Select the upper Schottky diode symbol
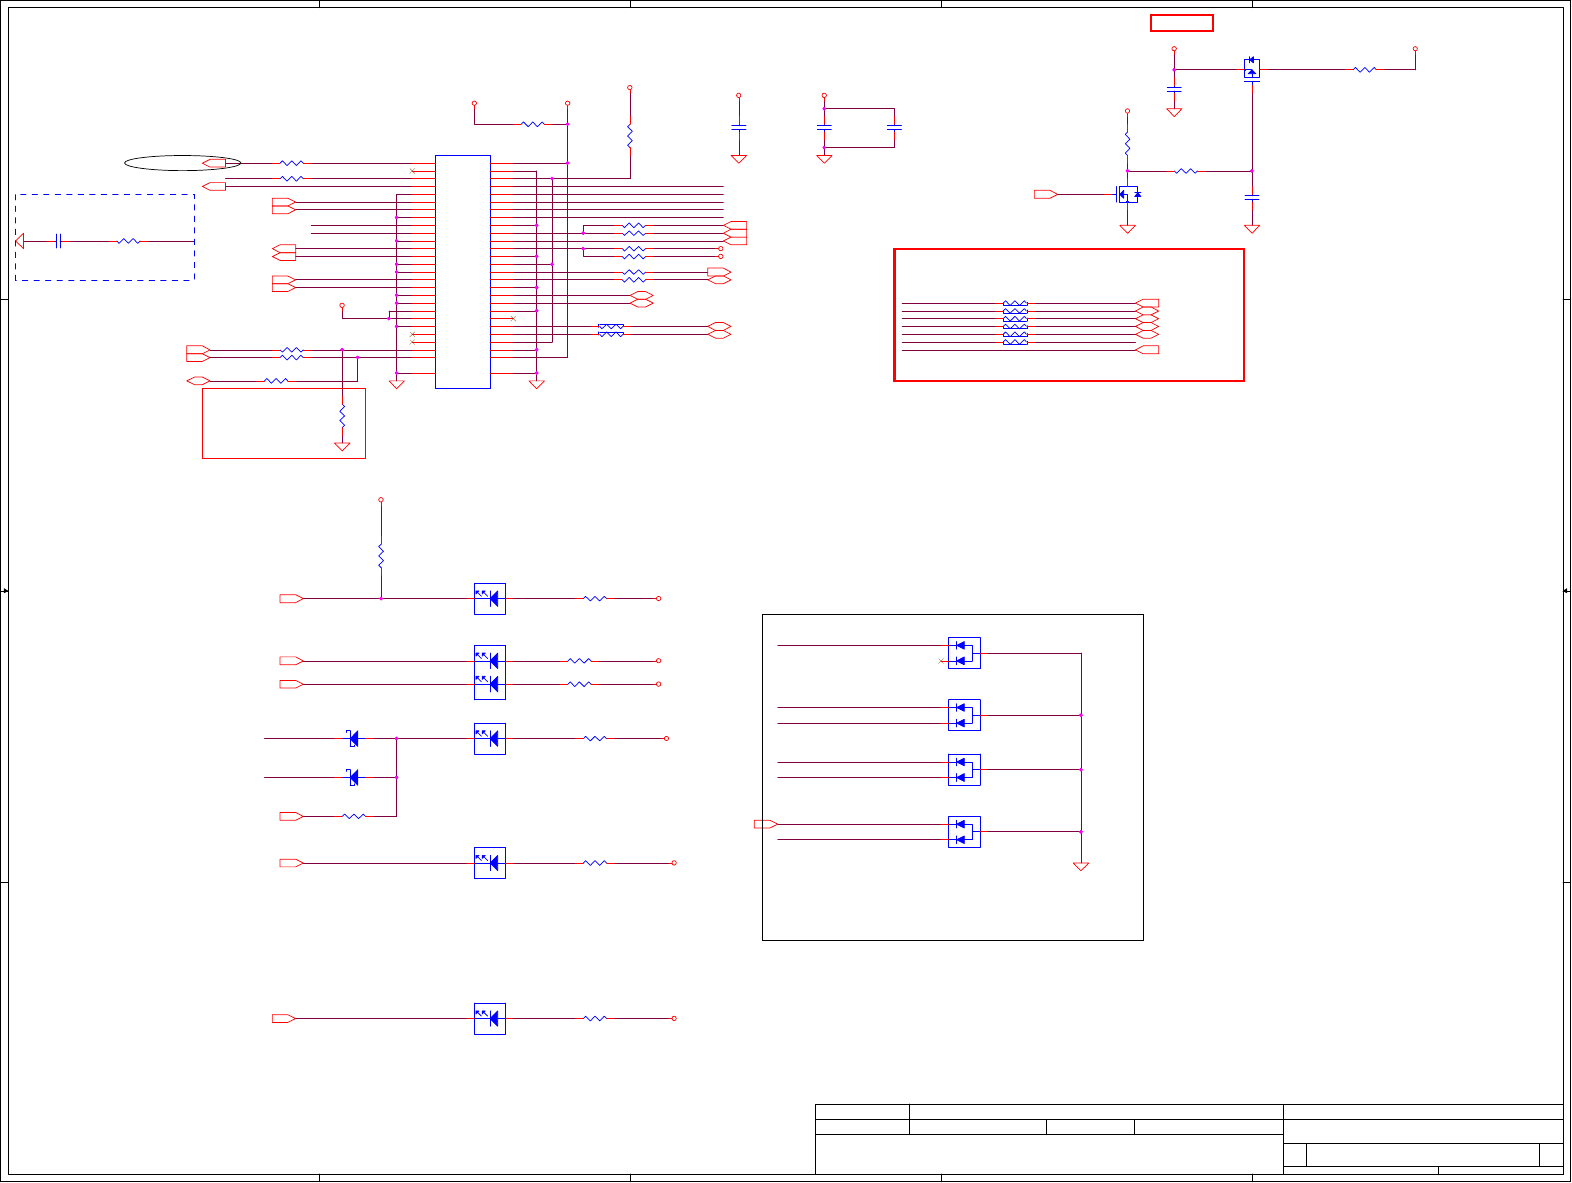Screen dimensions: 1572x1183 (x=352, y=738)
